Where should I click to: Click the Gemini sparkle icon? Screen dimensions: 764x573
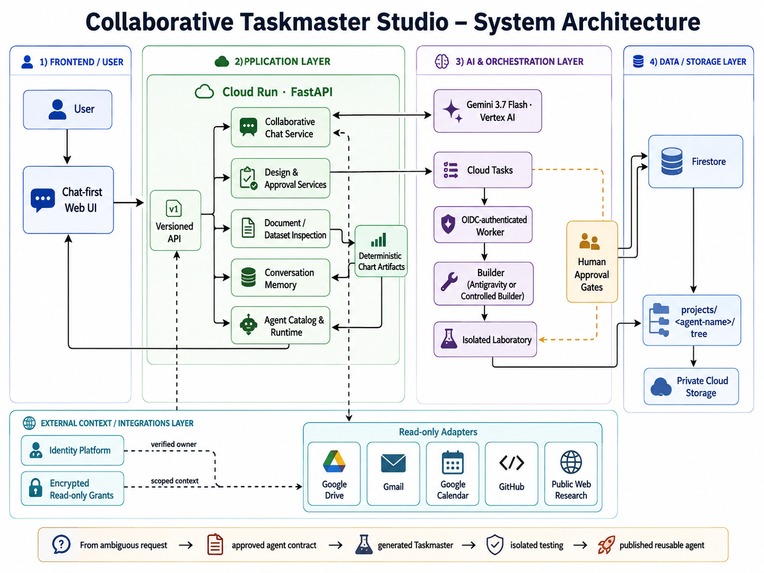click(x=452, y=111)
